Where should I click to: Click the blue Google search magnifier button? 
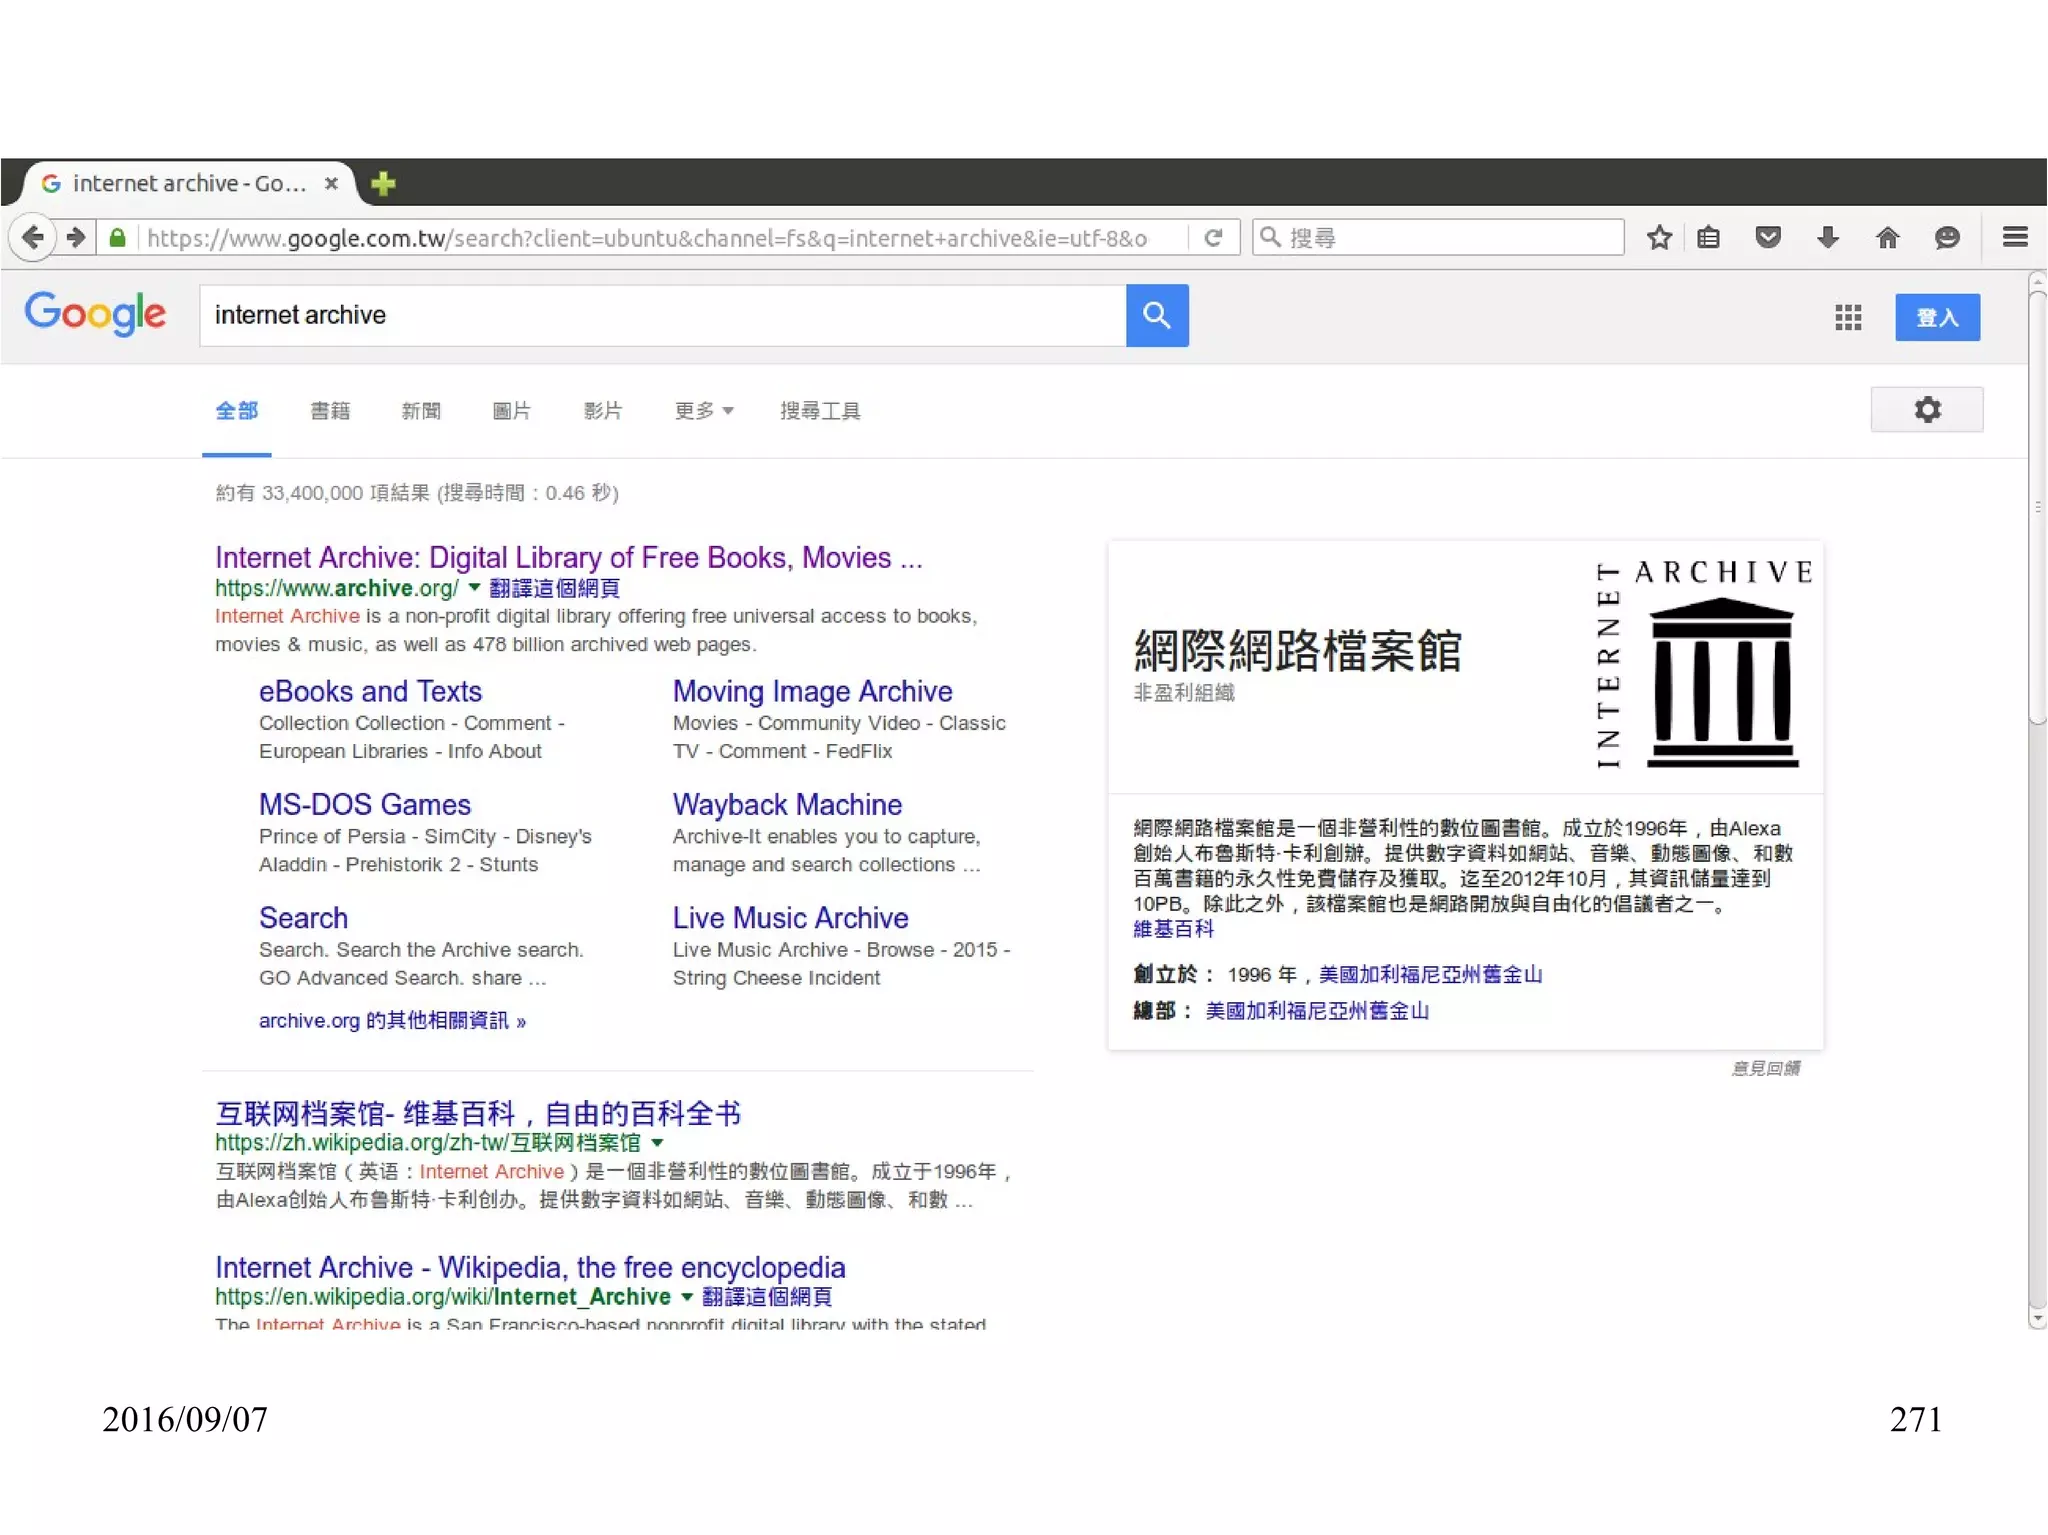tap(1156, 315)
